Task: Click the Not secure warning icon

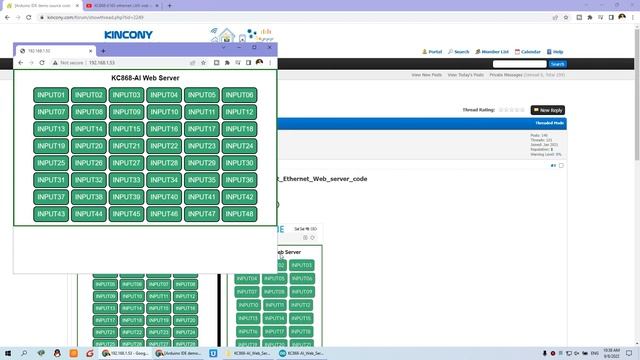Action: (x=55, y=63)
